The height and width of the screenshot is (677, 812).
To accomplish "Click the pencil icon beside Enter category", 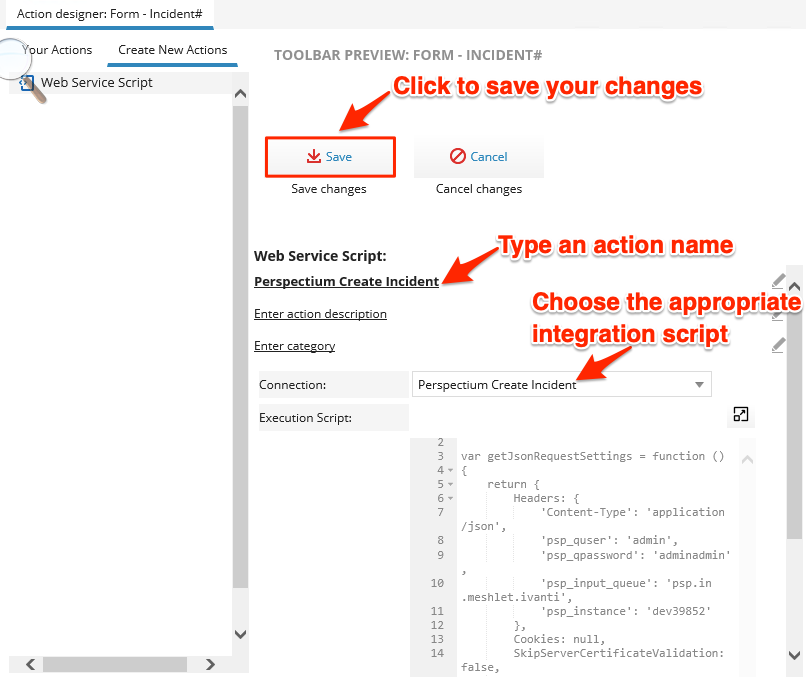I will click(778, 345).
